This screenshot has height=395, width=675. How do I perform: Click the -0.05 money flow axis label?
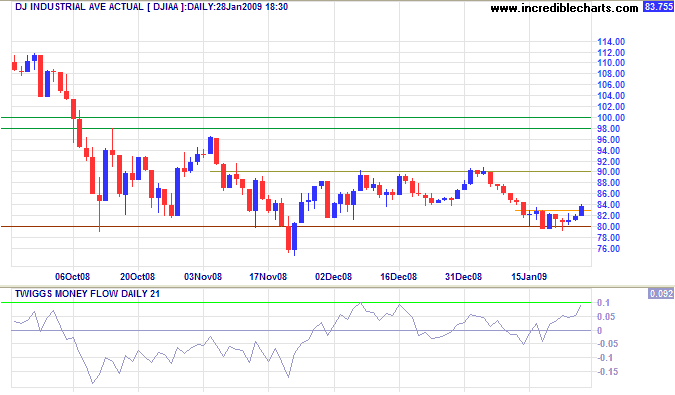607,344
